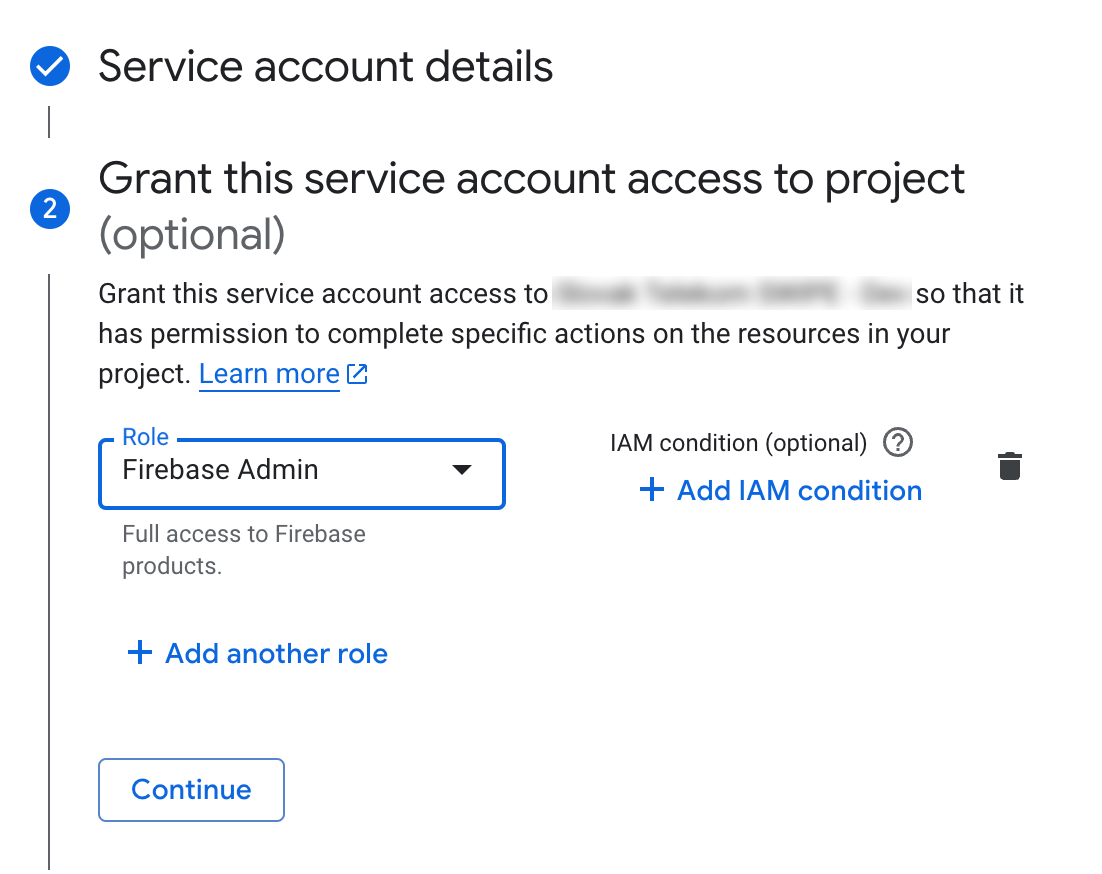This screenshot has width=1102, height=874.
Task: Click the Full access to Firebase products description
Action: 243,550
